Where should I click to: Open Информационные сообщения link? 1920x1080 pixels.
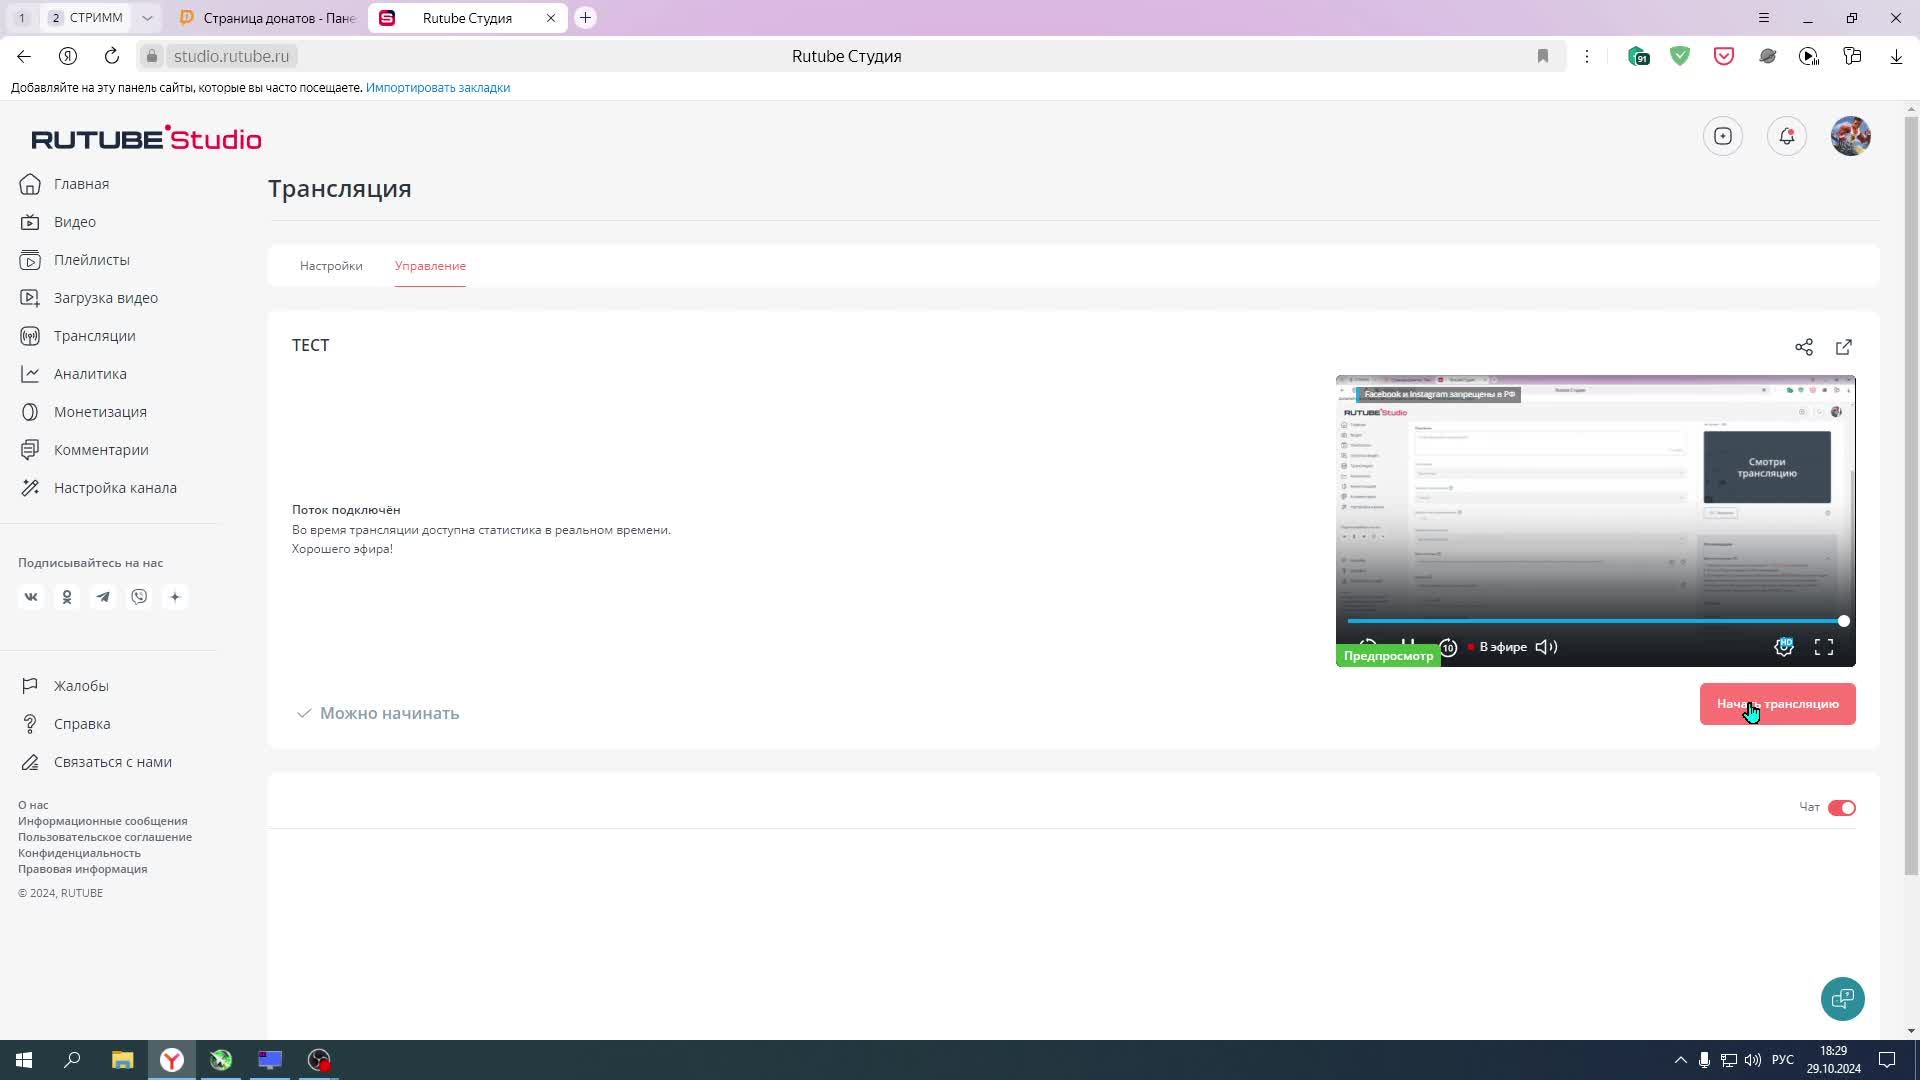click(102, 821)
